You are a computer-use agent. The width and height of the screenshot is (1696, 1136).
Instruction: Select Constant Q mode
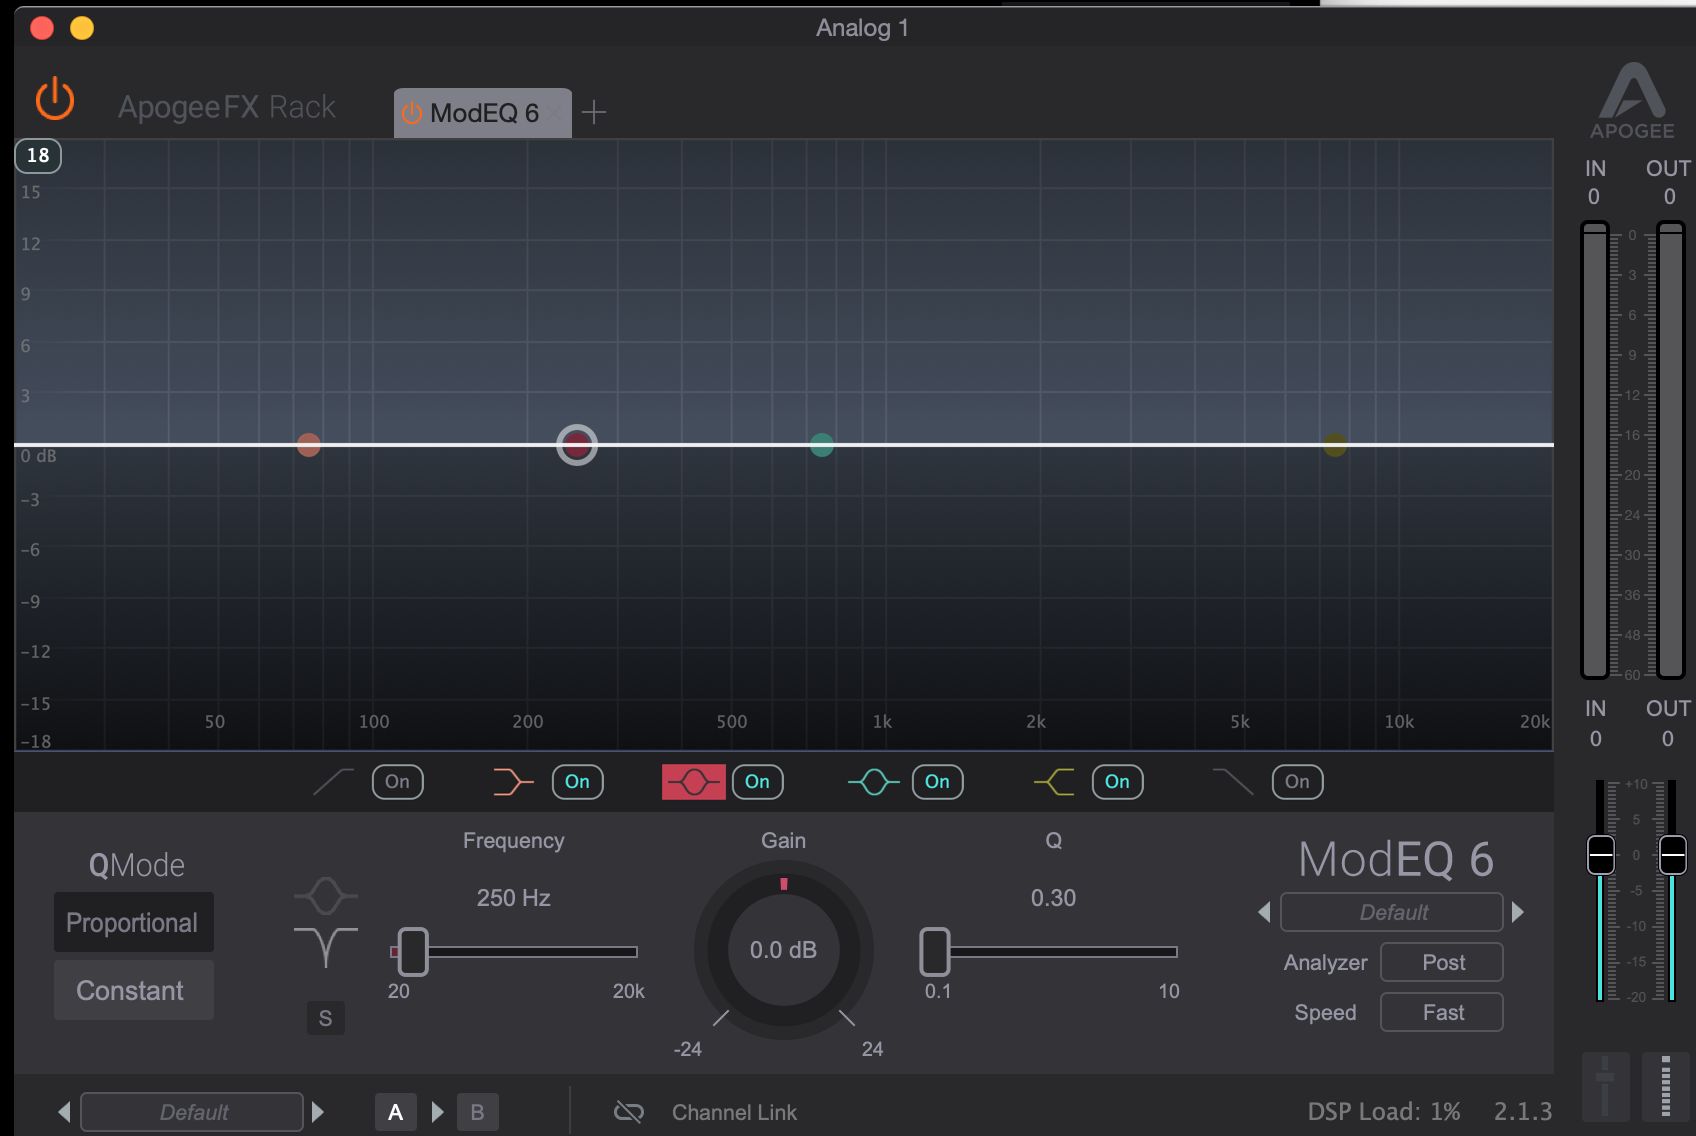click(x=133, y=990)
